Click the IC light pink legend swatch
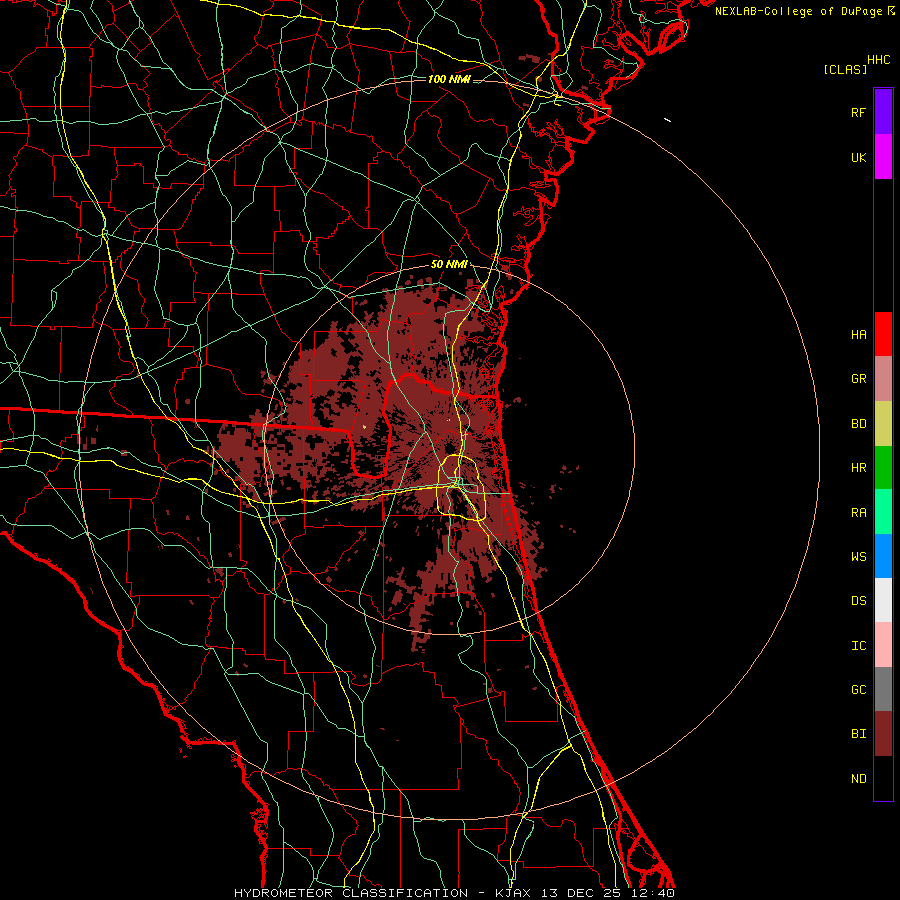900x900 pixels. pyautogui.click(x=883, y=645)
